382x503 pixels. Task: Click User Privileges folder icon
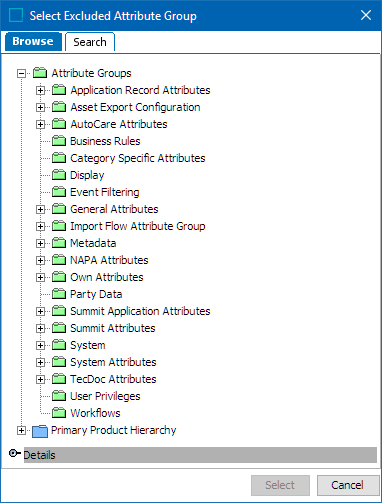click(59, 396)
